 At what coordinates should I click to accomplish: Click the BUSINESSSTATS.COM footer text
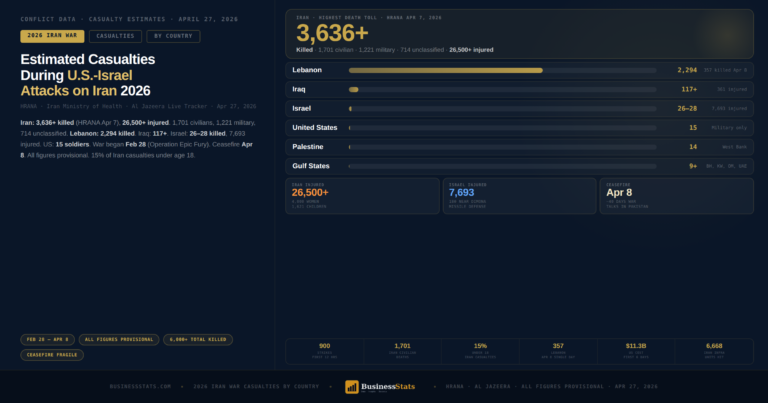pyautogui.click(x=141, y=386)
